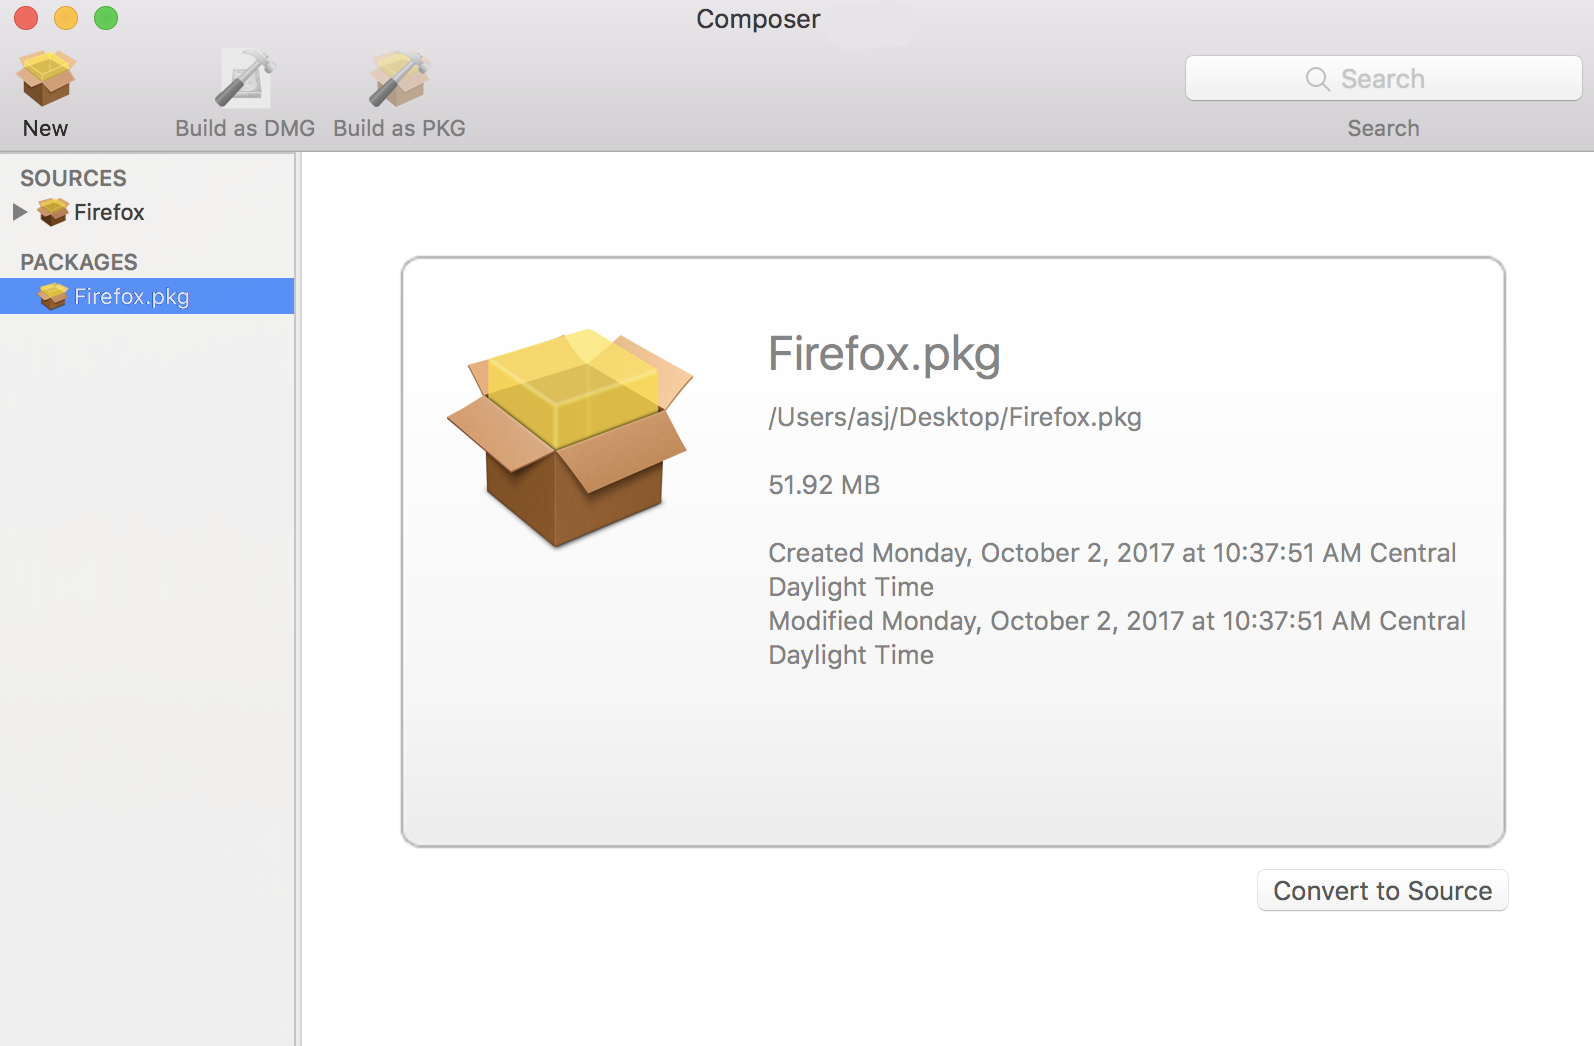
Task: Click the Modified Monday, October 2 date text
Action: [1117, 638]
